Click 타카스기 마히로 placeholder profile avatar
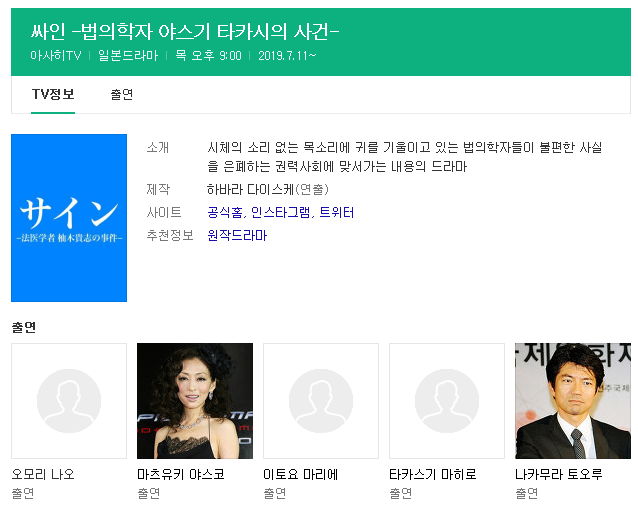The height and width of the screenshot is (507, 638). 447,401
